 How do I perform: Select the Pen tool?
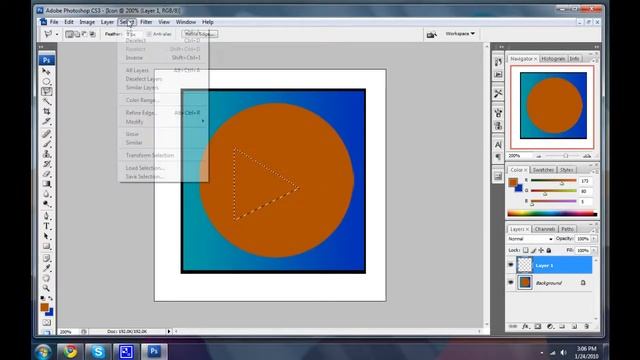[47, 216]
